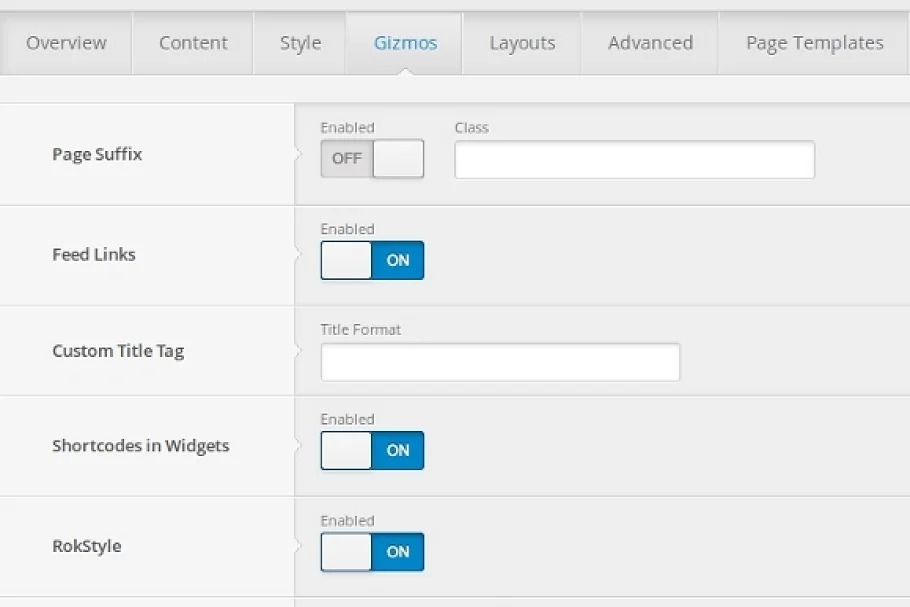Image resolution: width=910 pixels, height=607 pixels.
Task: Click the RokStyle row label
Action: pos(87,547)
